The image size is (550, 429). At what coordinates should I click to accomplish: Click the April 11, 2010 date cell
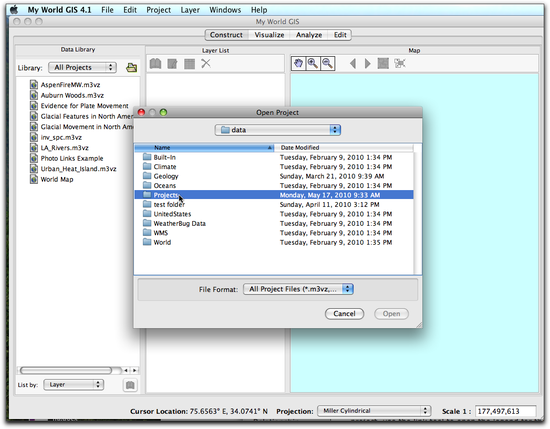pyautogui.click(x=329, y=205)
